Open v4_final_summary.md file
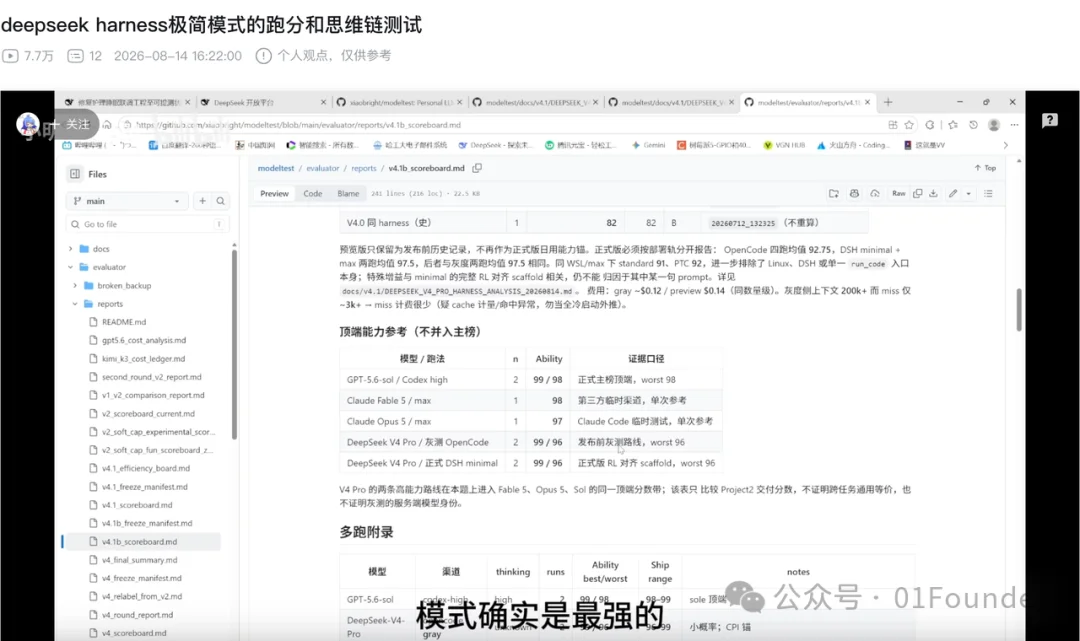This screenshot has height=641, width=1080. 139,560
